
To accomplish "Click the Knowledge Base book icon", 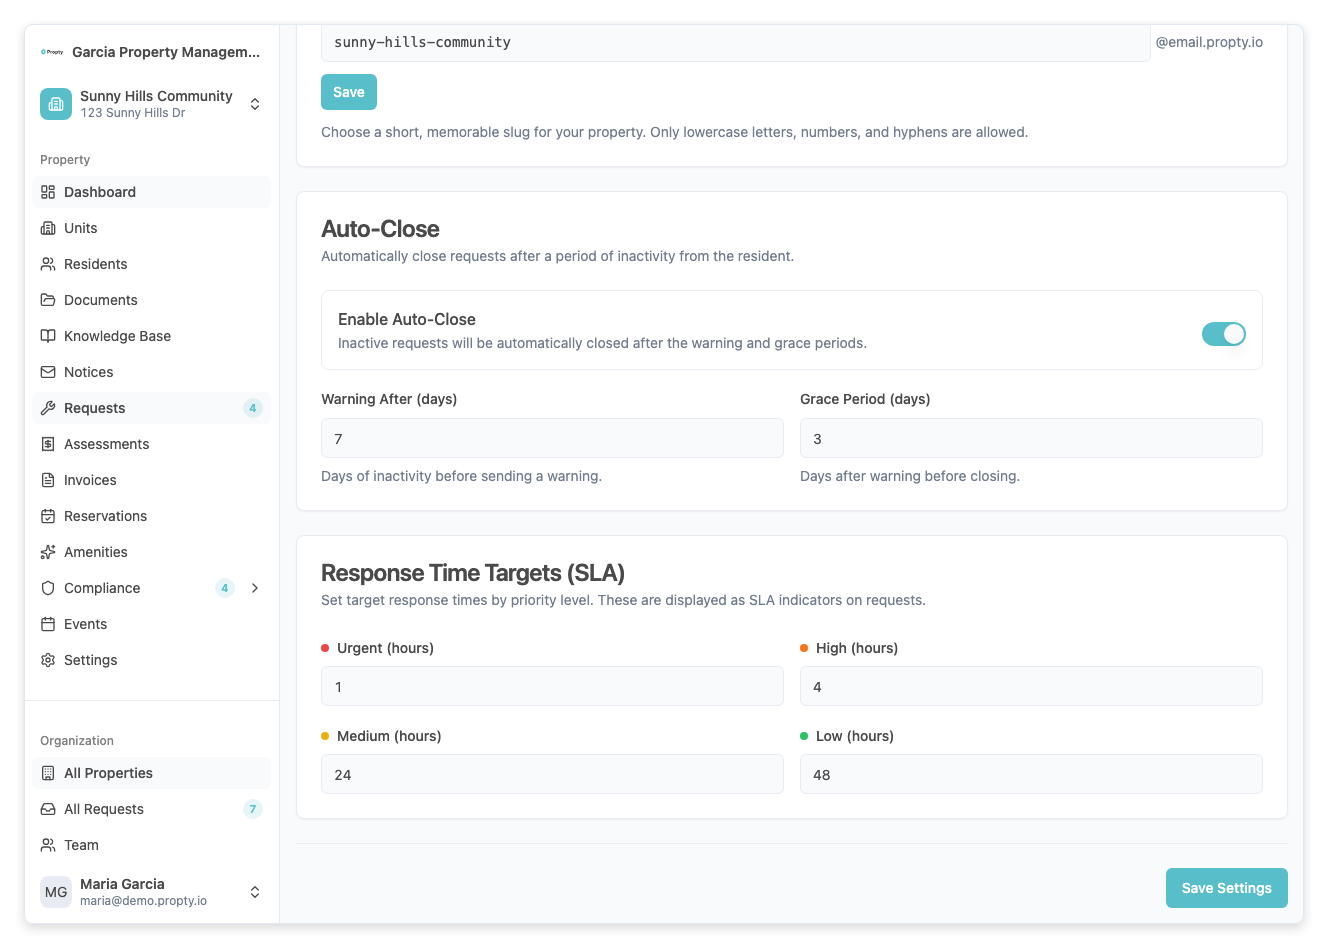I will pyautogui.click(x=48, y=336).
